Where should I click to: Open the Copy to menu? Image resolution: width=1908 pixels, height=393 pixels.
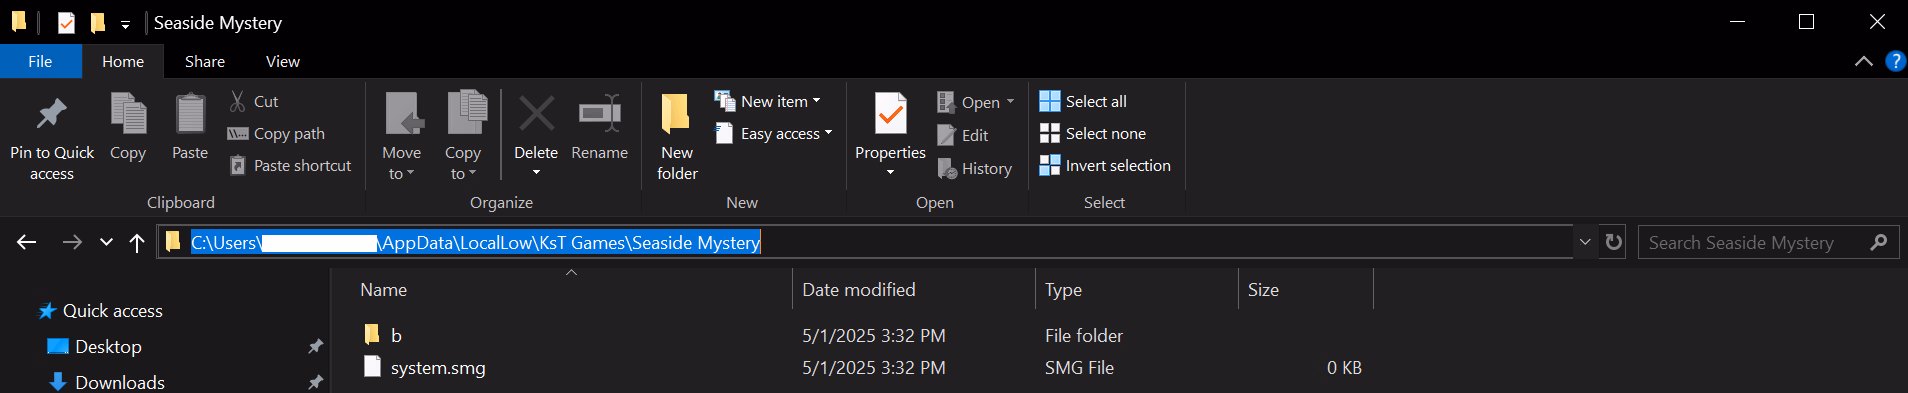pyautogui.click(x=463, y=136)
